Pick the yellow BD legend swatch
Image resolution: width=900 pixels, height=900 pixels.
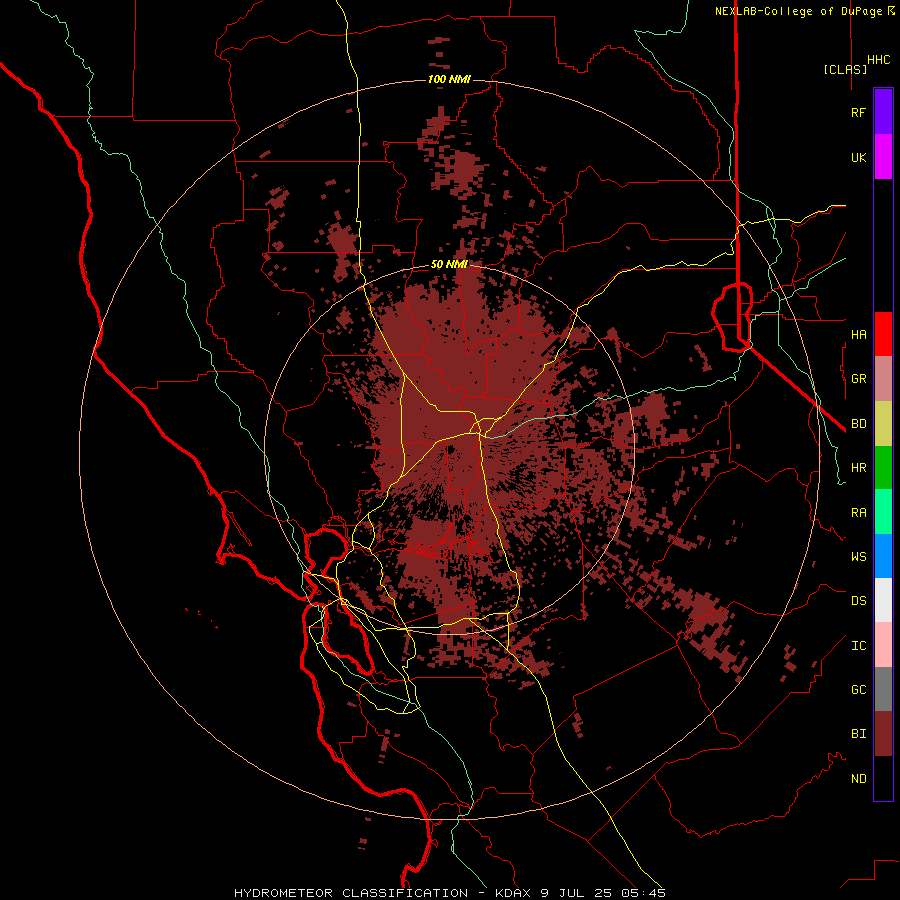(x=883, y=424)
